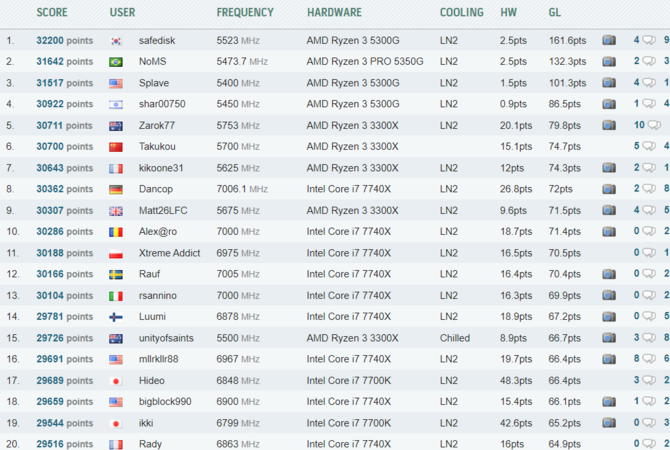Click the comment bubble for Zarok77's 10 comments
The width and height of the screenshot is (670, 450).
point(654,125)
